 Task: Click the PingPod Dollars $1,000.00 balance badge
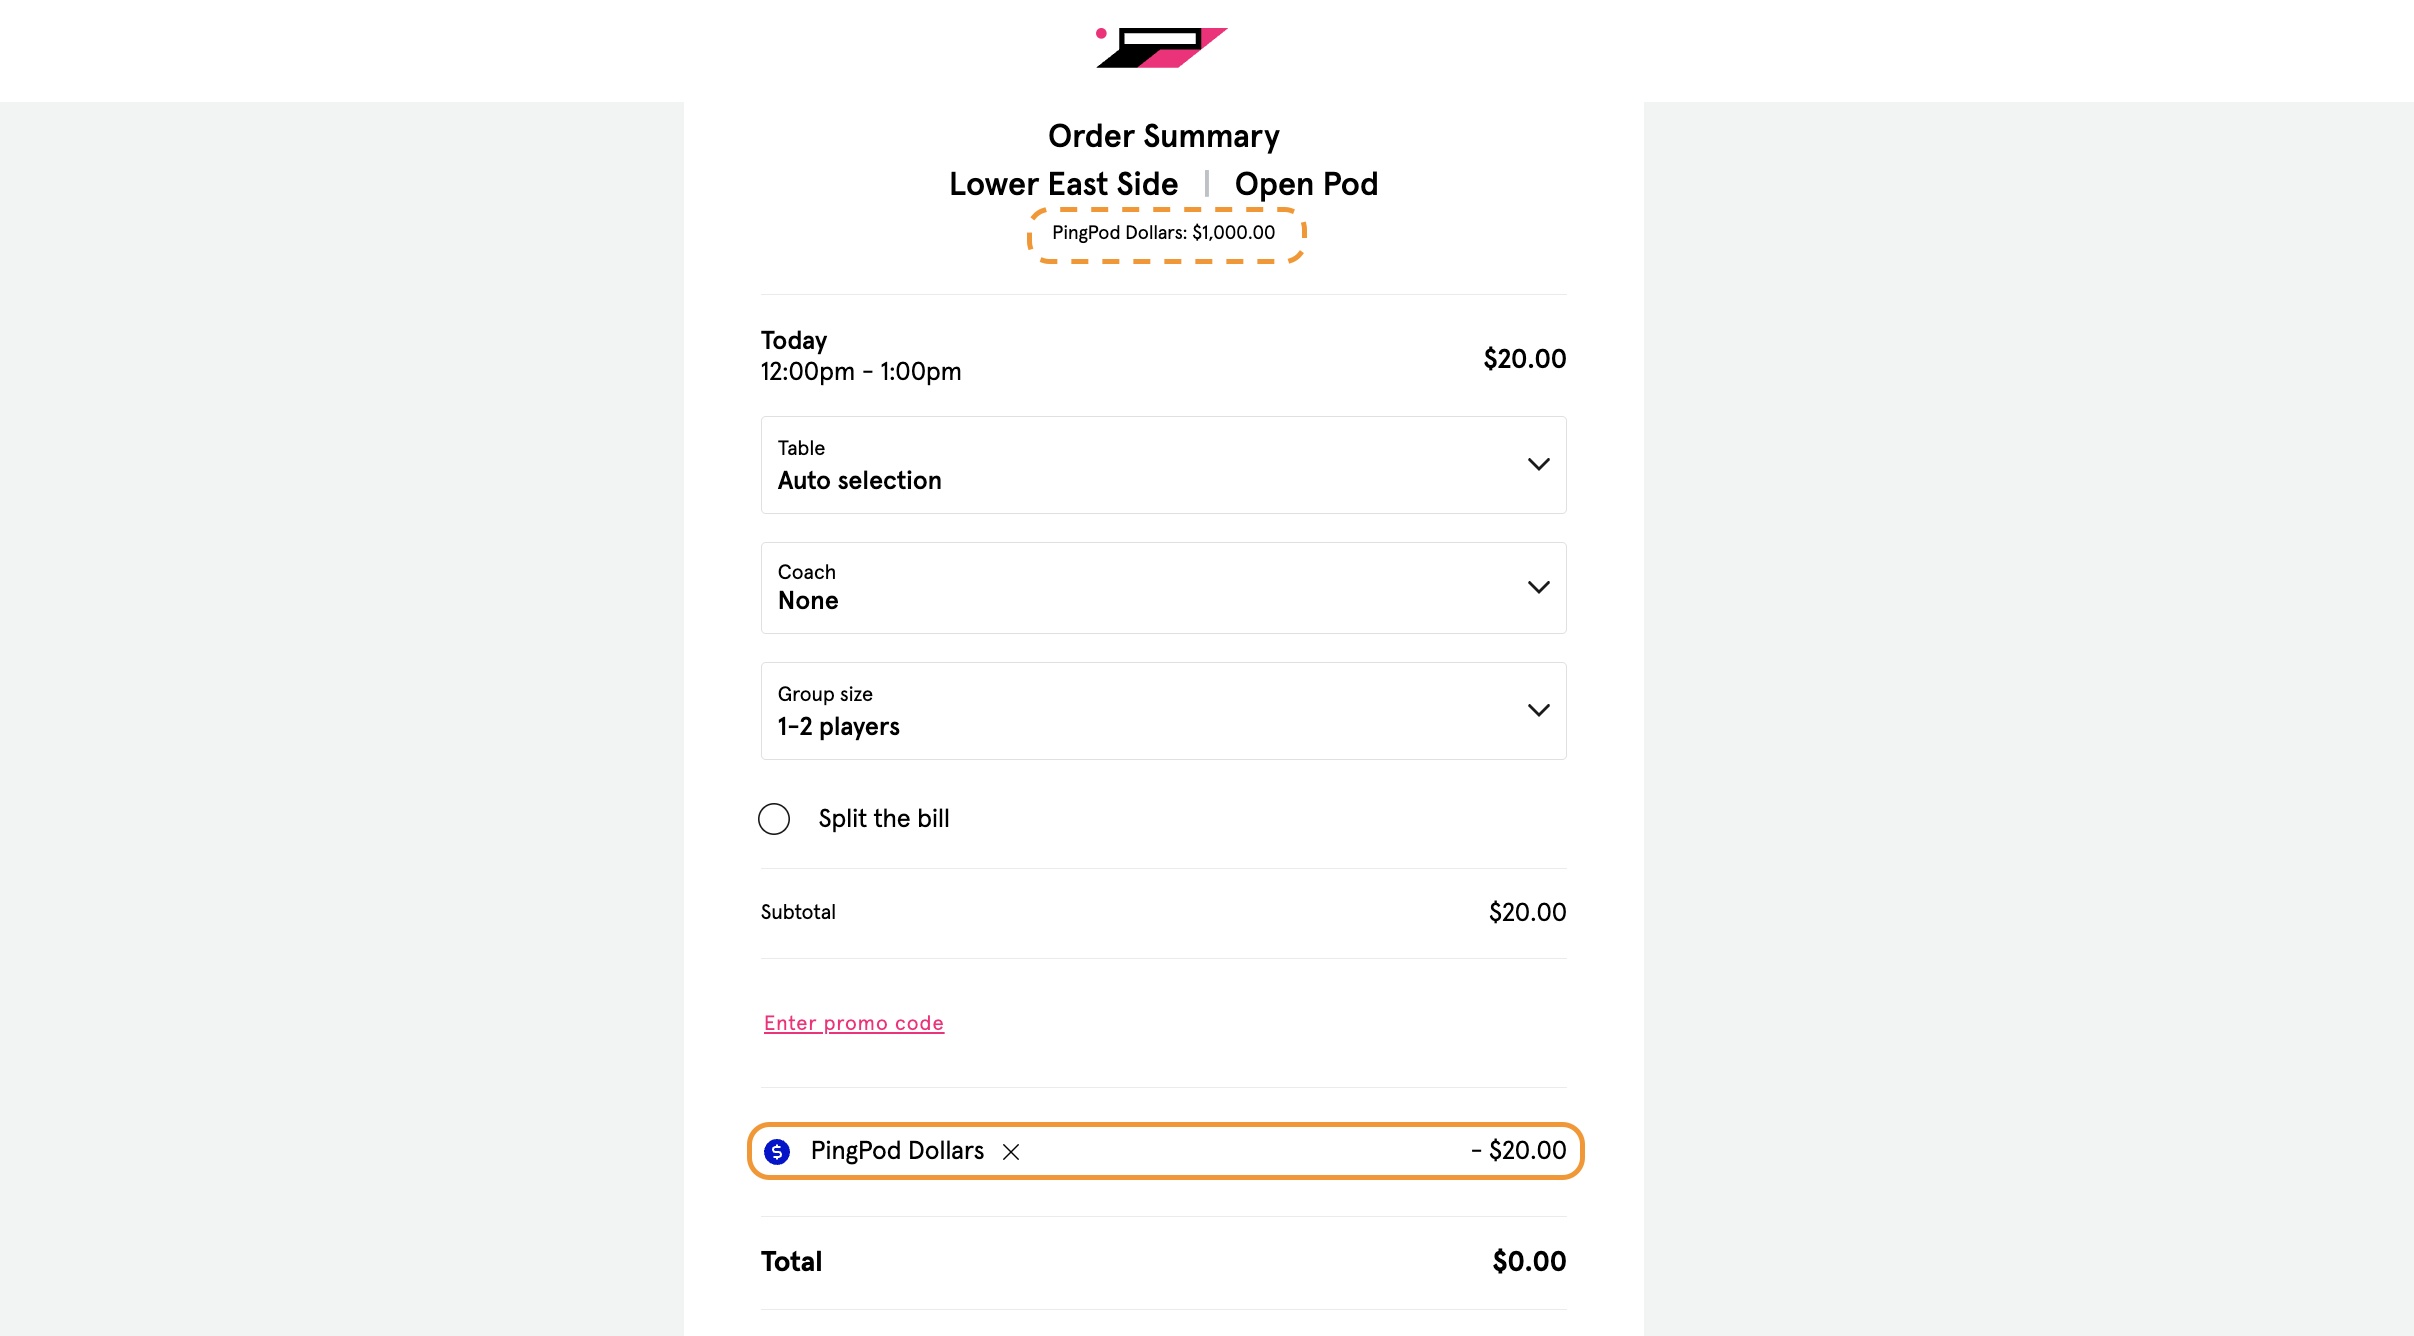coord(1163,233)
